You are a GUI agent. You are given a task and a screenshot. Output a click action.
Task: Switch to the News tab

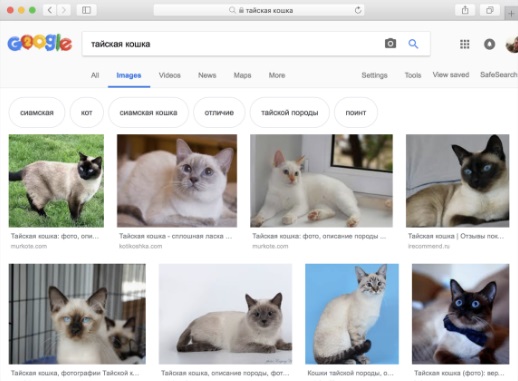pyautogui.click(x=207, y=75)
